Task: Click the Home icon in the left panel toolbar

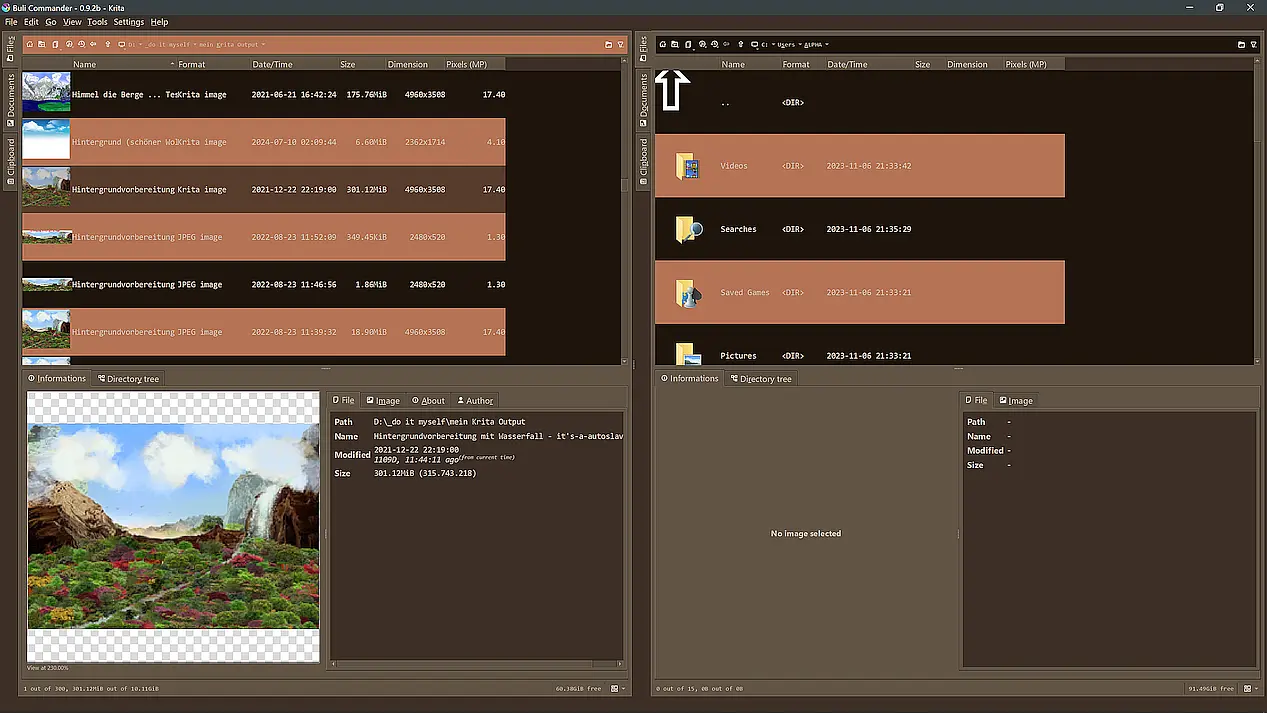Action: coord(30,44)
